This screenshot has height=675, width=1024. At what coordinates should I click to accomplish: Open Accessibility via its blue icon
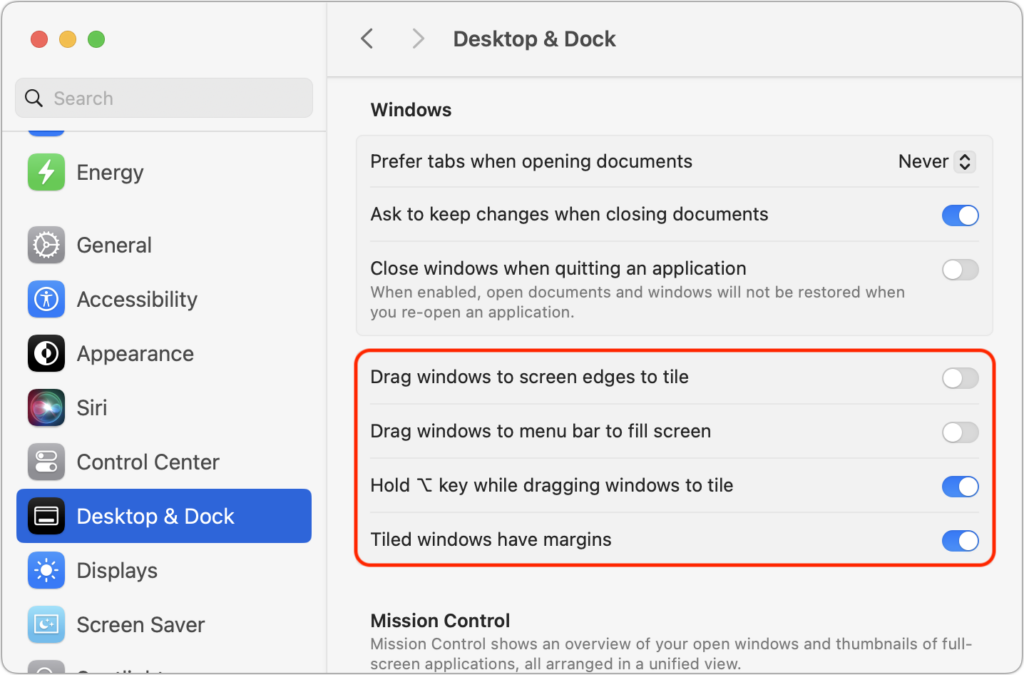(46, 299)
